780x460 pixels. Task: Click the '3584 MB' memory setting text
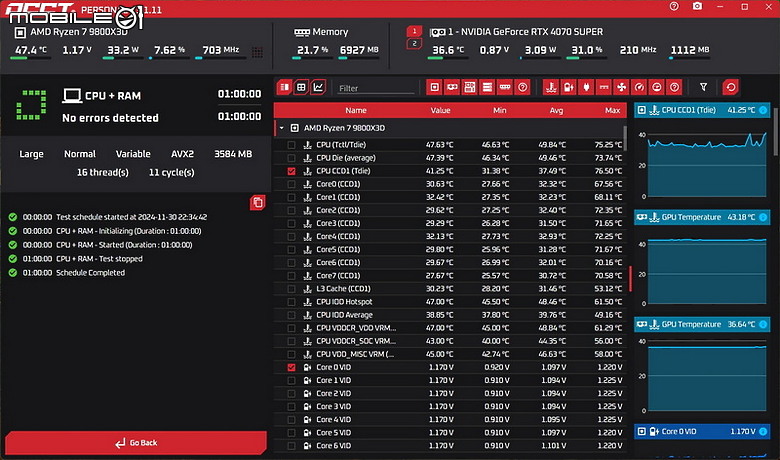coord(233,154)
